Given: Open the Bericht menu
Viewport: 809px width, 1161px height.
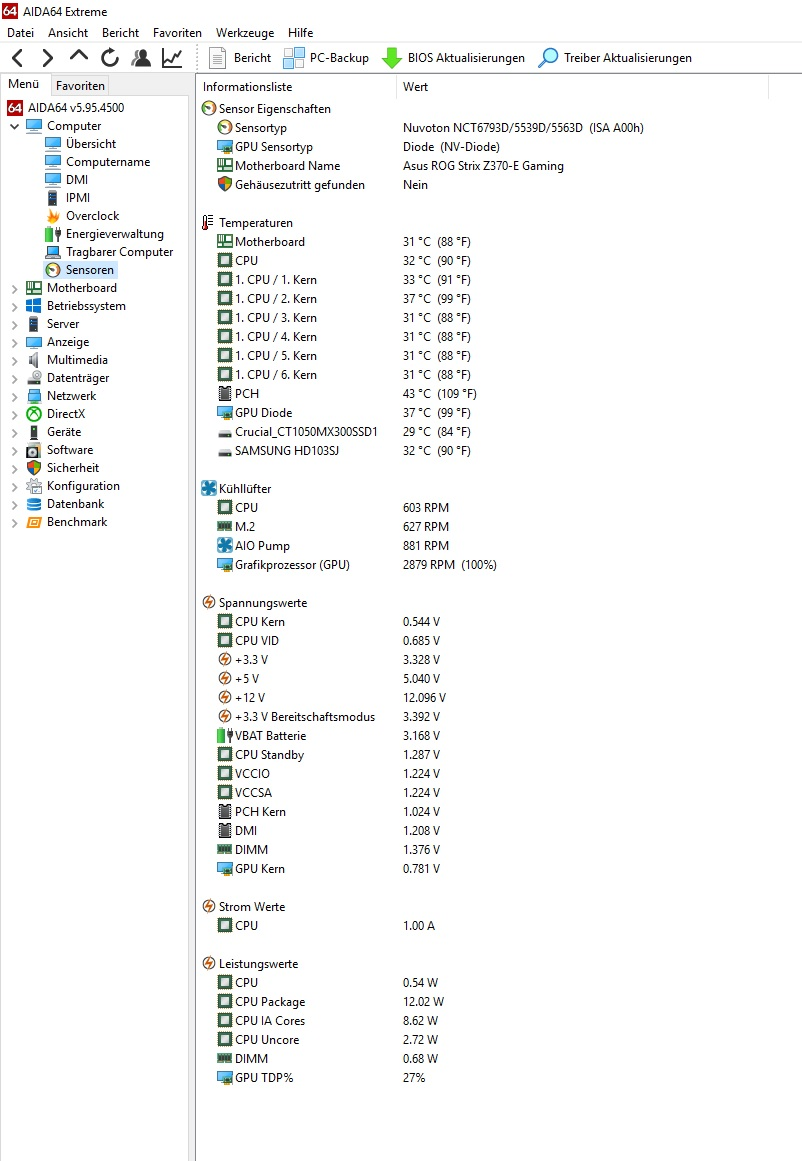Looking at the screenshot, I should [121, 33].
